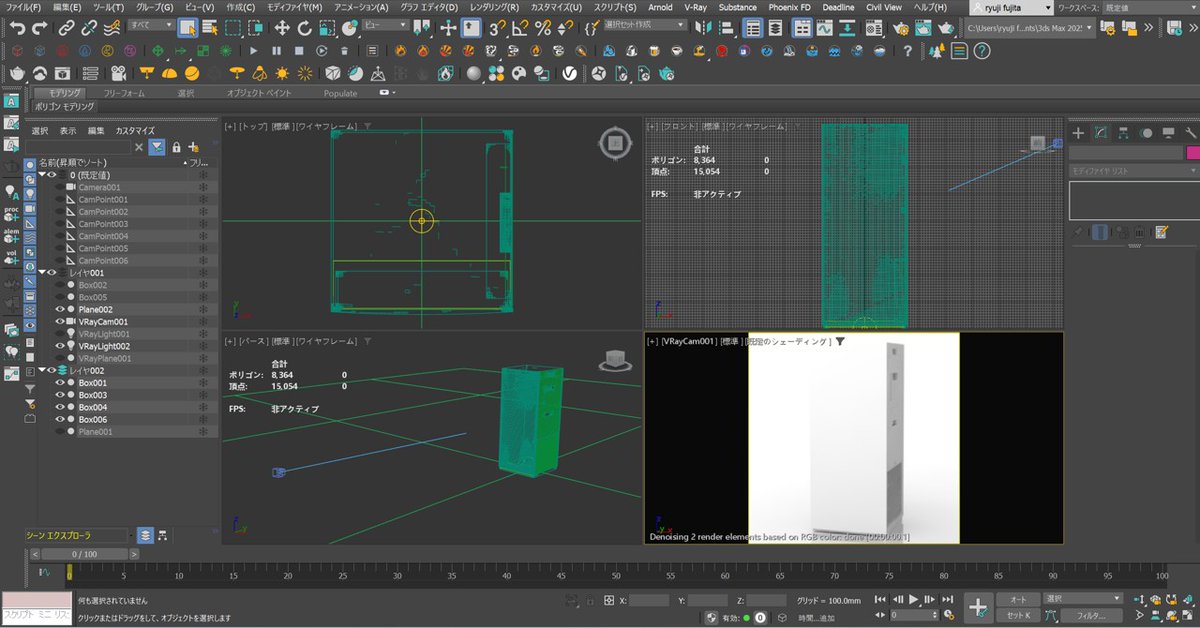Viewport: 1200px width, 628px height.
Task: Click the Set Keys large plus button
Action: [x=979, y=606]
